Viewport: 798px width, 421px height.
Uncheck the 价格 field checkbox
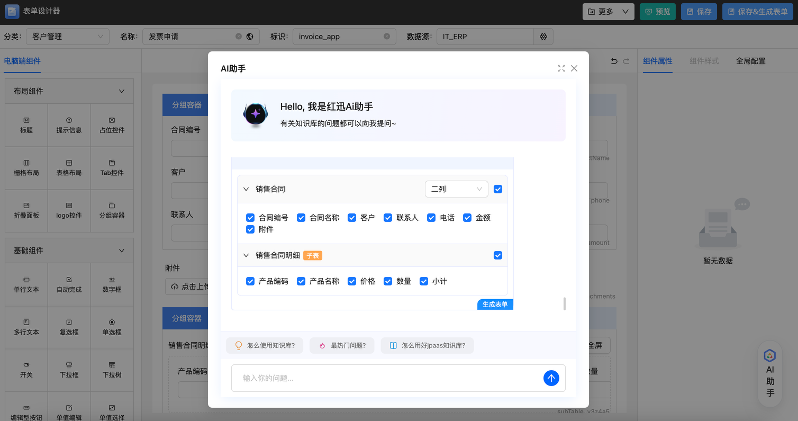click(x=352, y=281)
